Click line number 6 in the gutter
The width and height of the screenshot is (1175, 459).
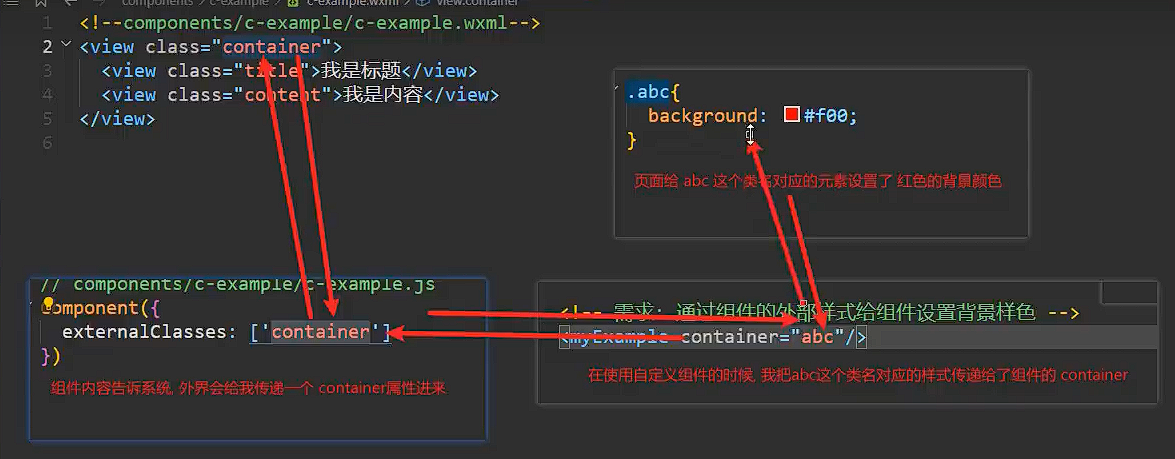click(47, 142)
